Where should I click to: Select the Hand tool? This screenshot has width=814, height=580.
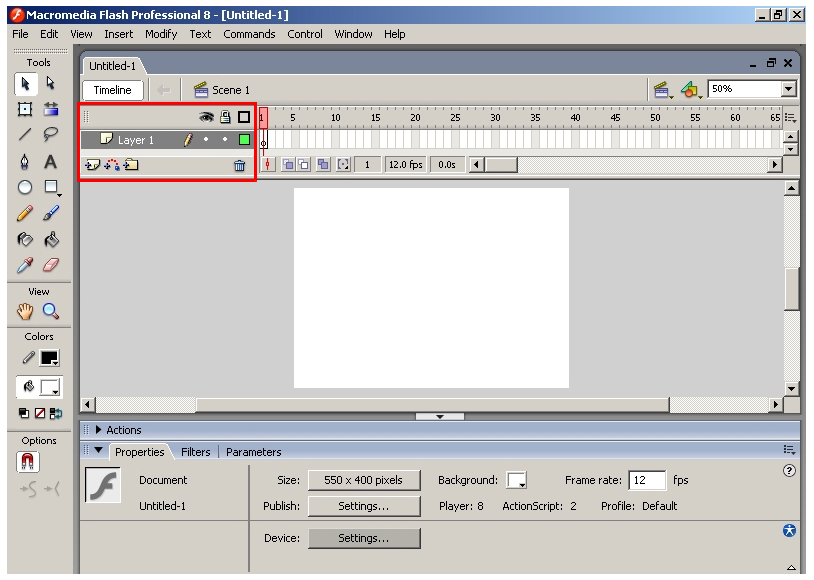click(25, 312)
